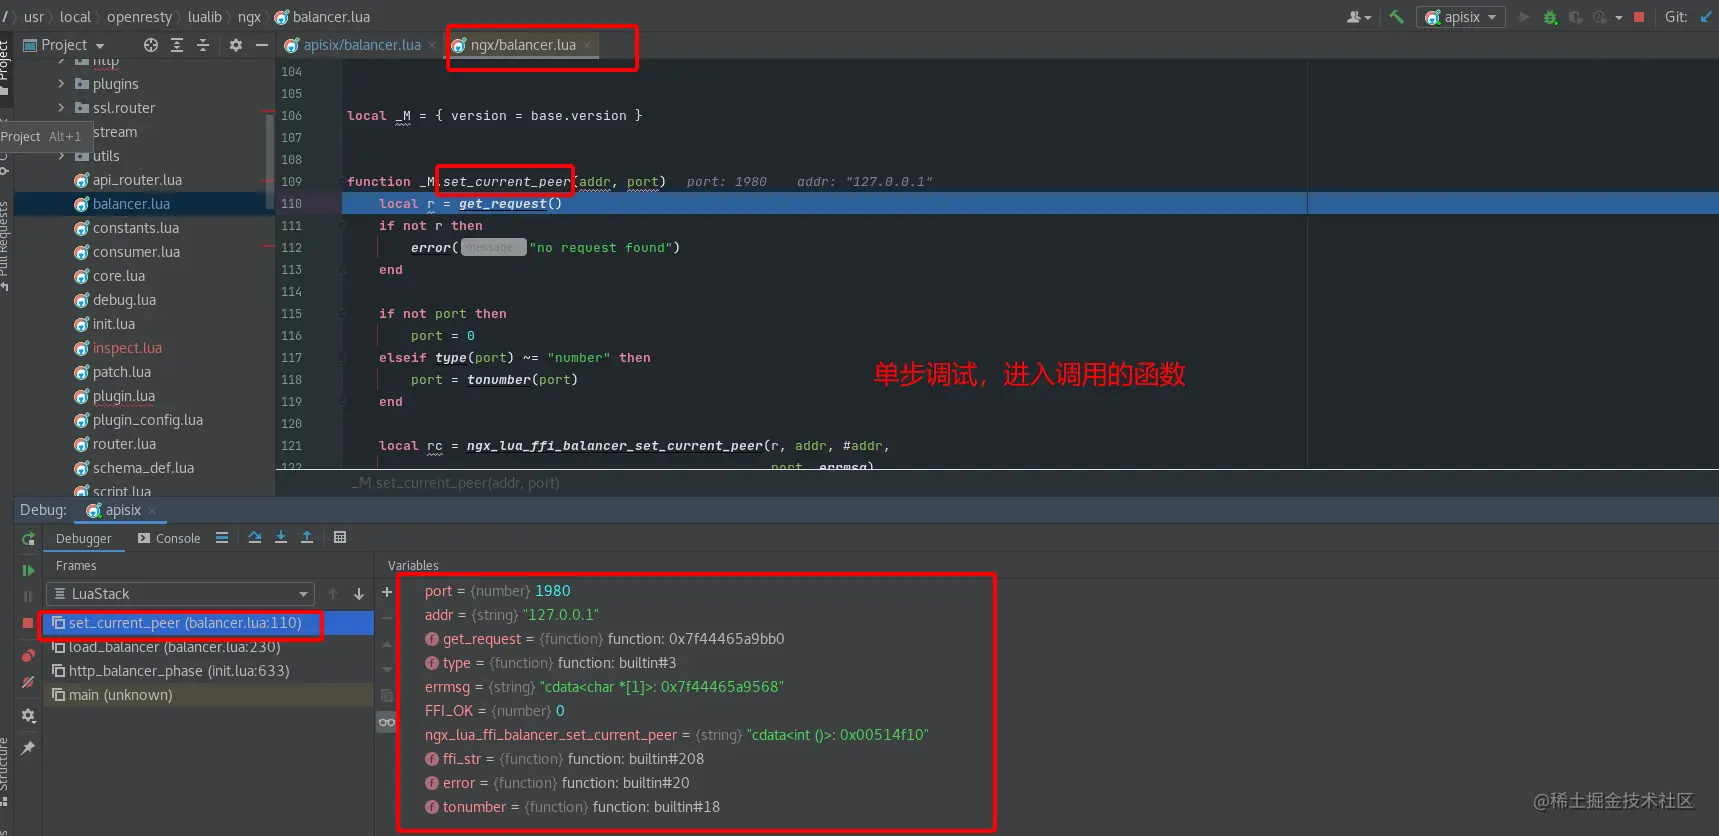Stop debugging via red sidebar square
Screen dimensions: 1719x836
(x=28, y=622)
